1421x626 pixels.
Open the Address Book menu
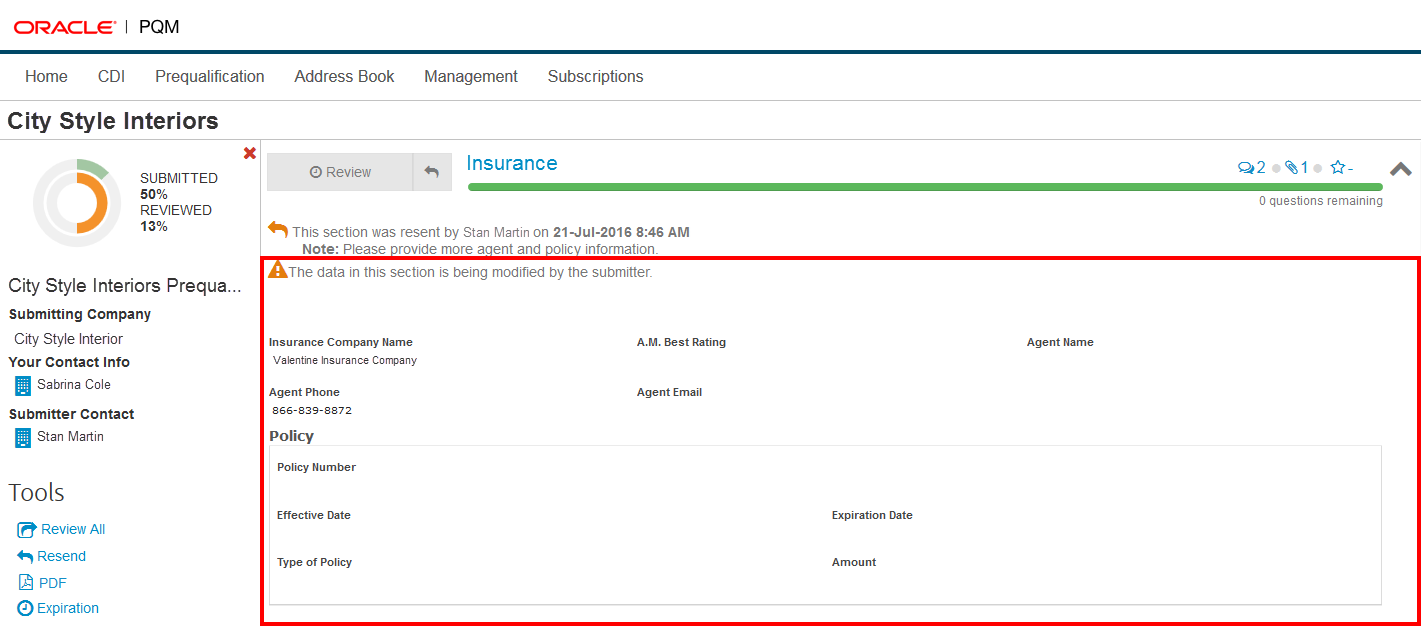(344, 76)
